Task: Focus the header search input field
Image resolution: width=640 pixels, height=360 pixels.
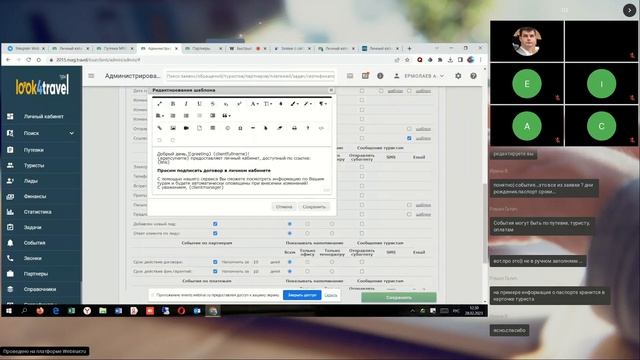Action: tap(250, 76)
